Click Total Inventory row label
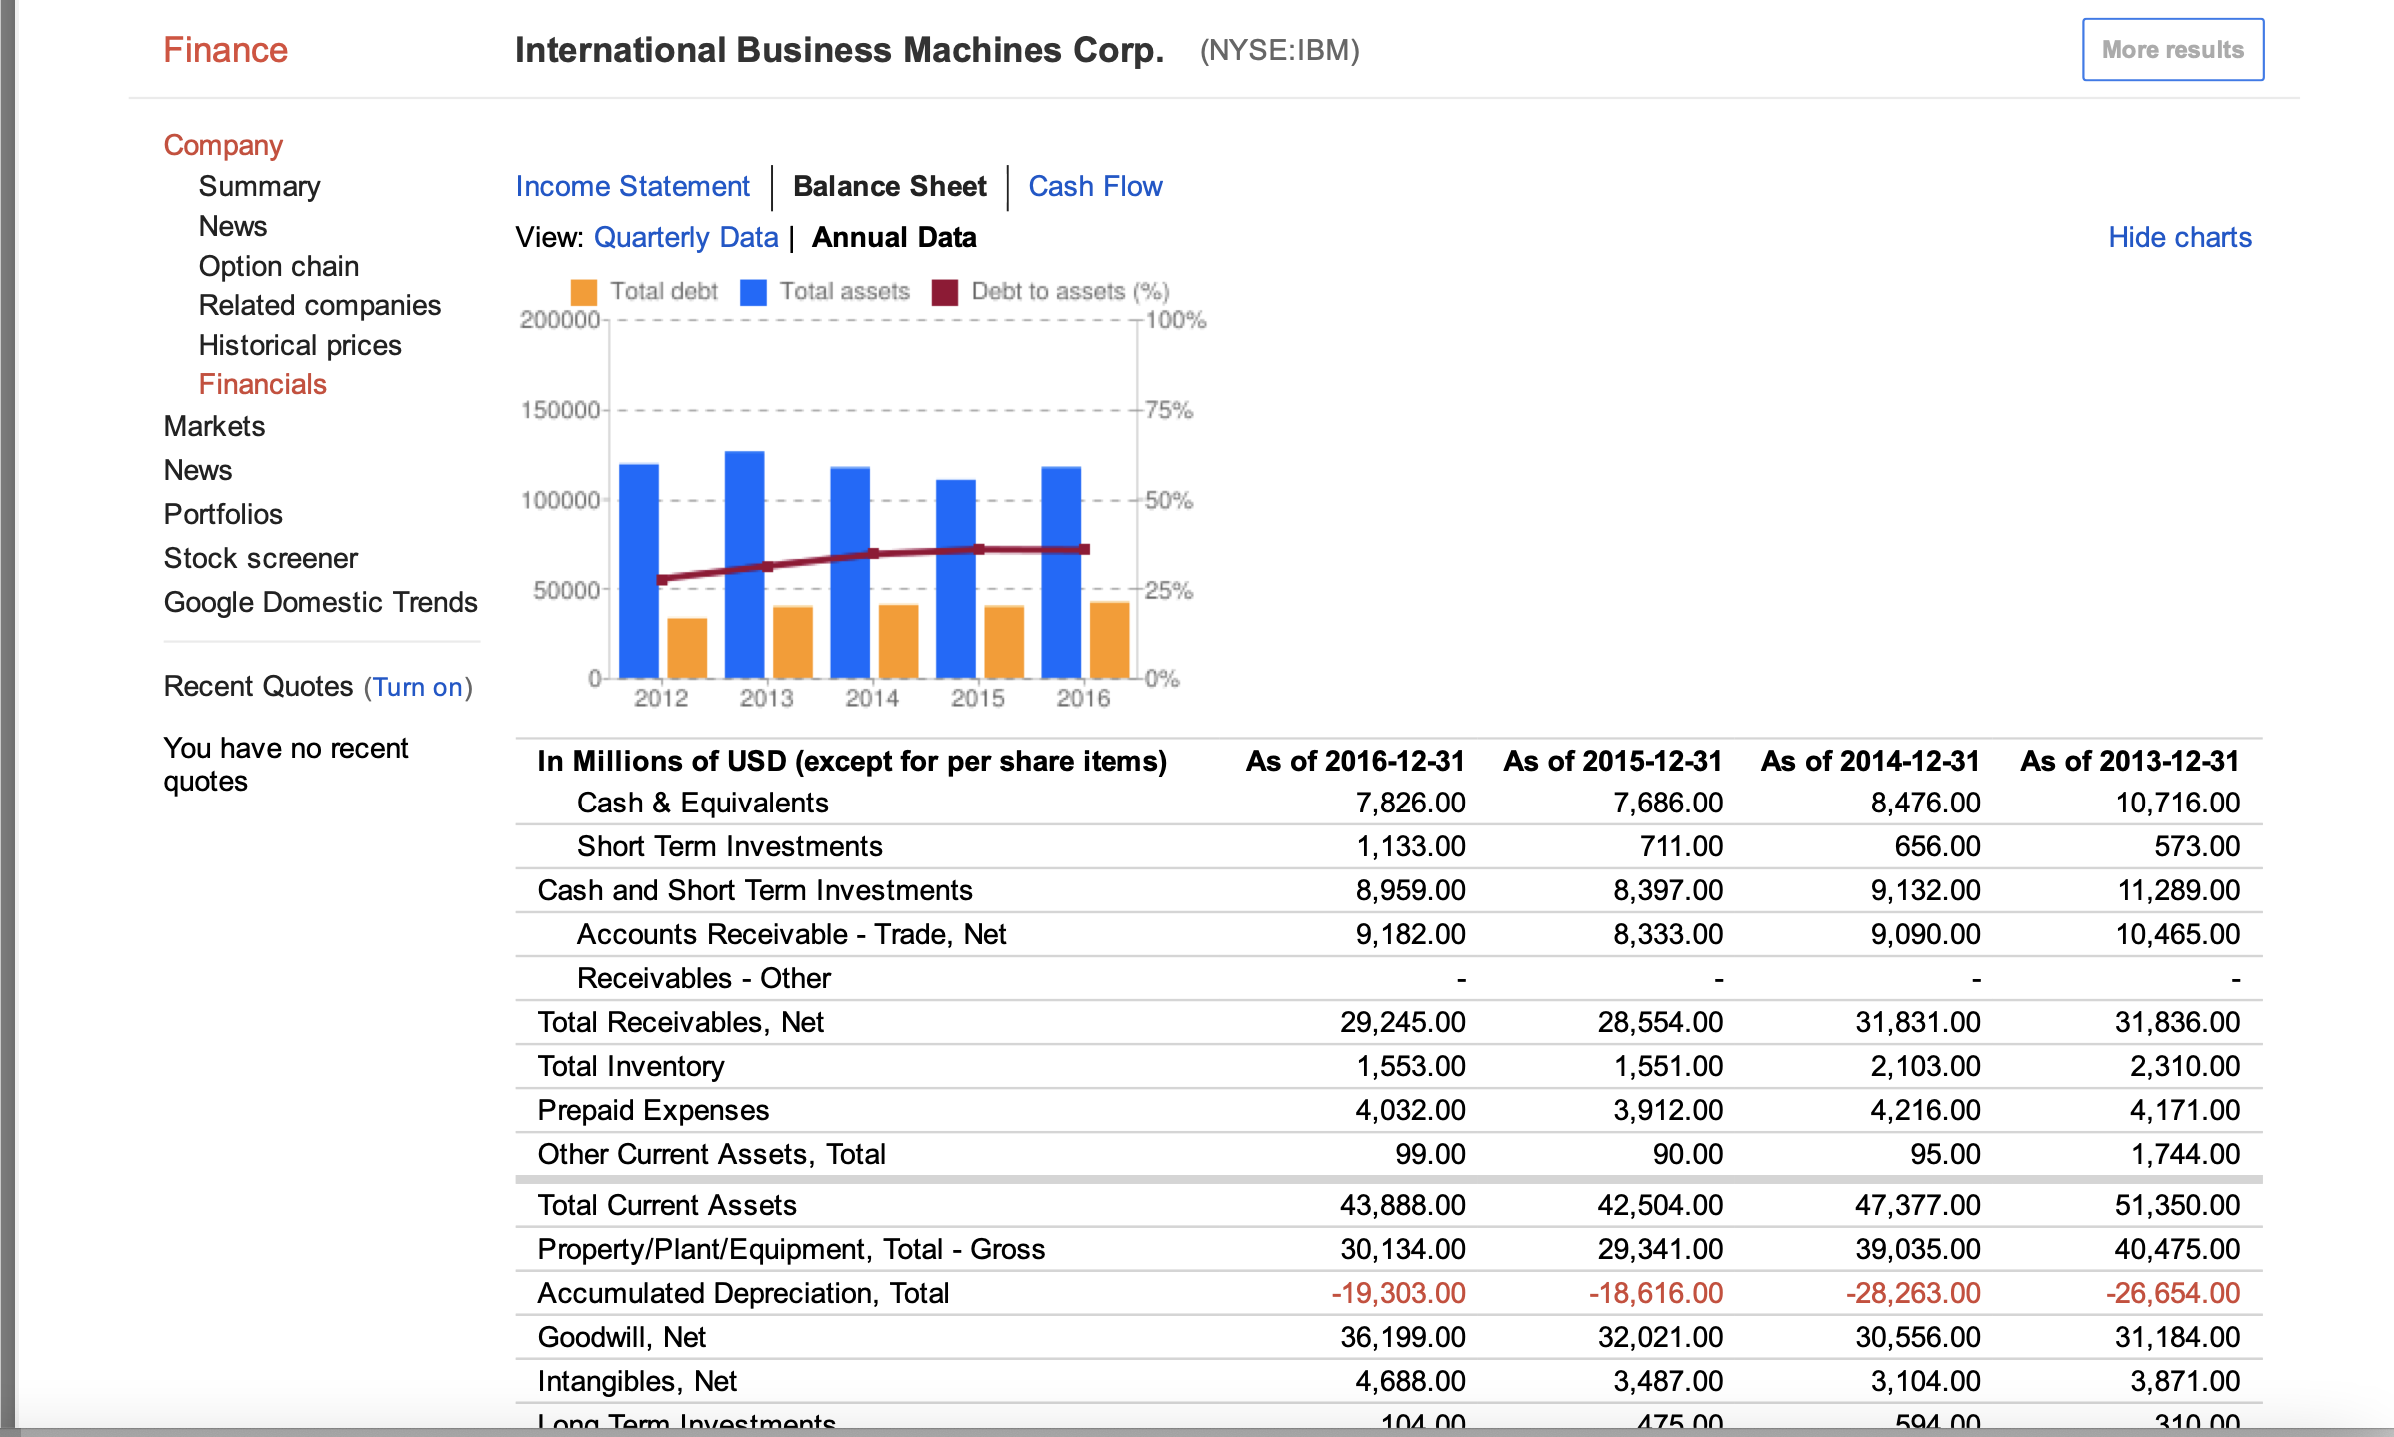This screenshot has height=1437, width=2394. pyautogui.click(x=630, y=1066)
